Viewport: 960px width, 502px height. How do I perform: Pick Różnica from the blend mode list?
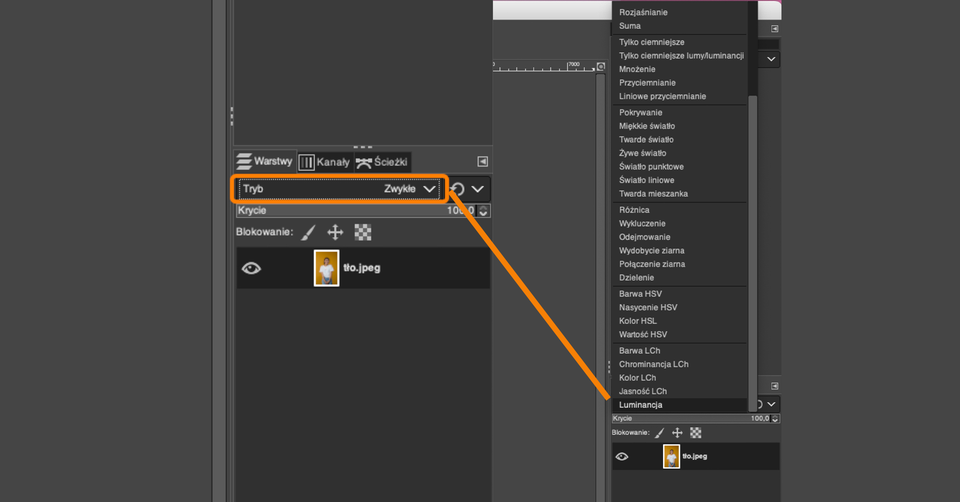(634, 210)
